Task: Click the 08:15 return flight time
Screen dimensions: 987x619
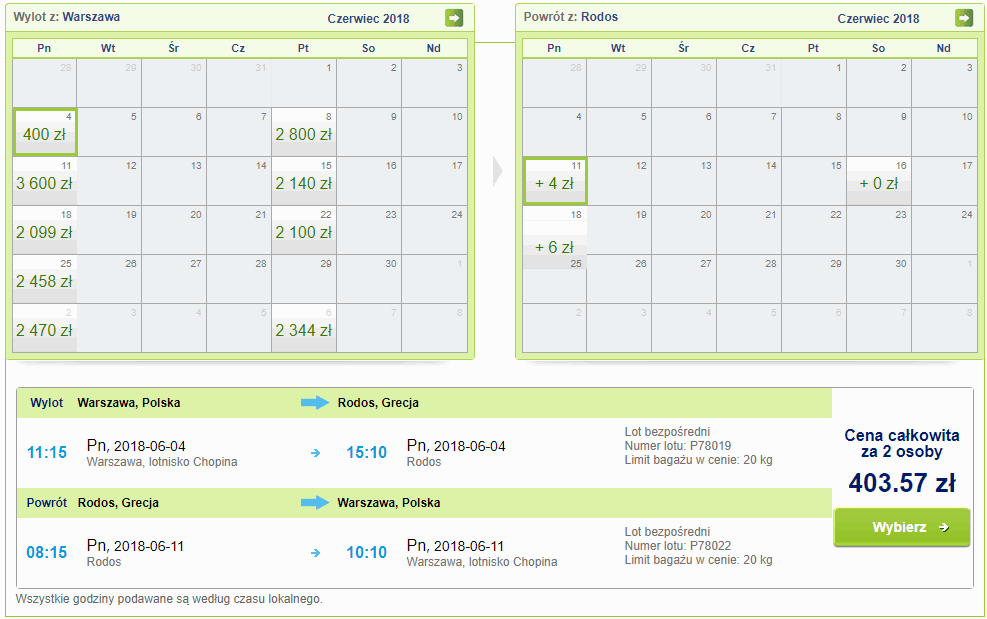Action: (47, 552)
